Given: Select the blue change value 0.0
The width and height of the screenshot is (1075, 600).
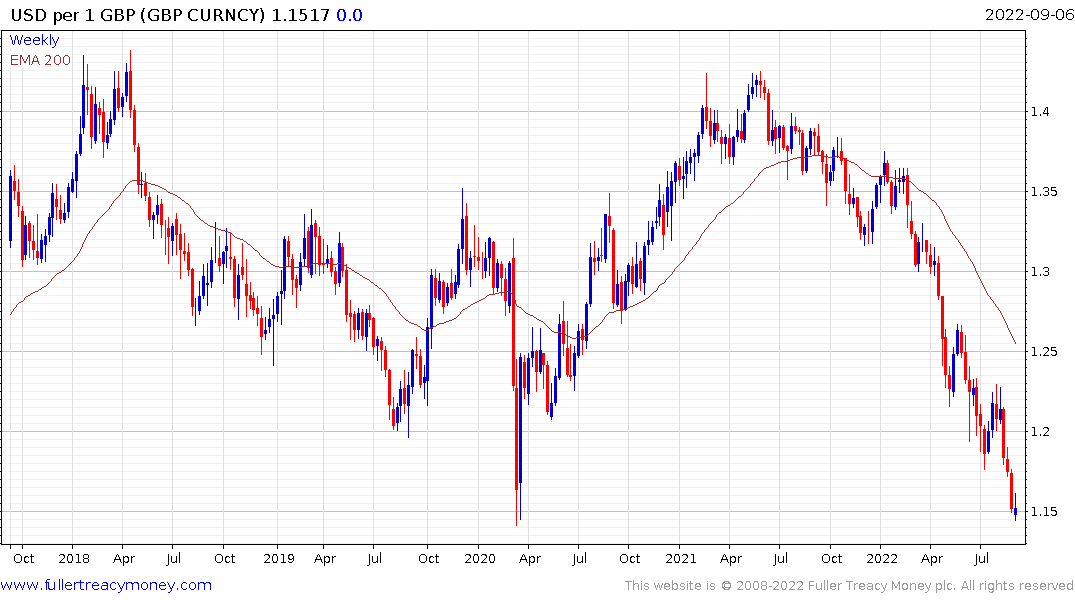Looking at the screenshot, I should click(350, 15).
